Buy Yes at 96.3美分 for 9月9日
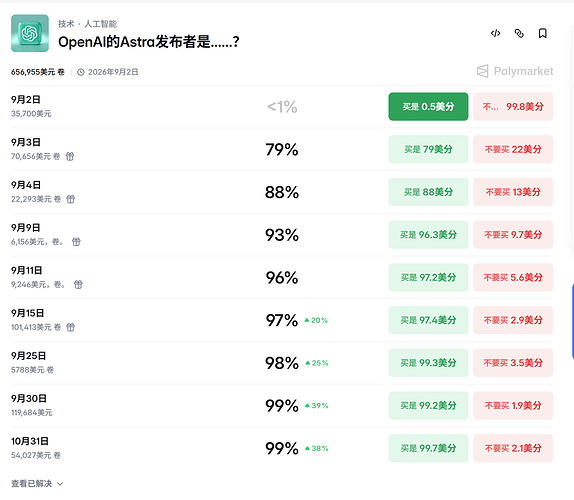 coord(428,235)
